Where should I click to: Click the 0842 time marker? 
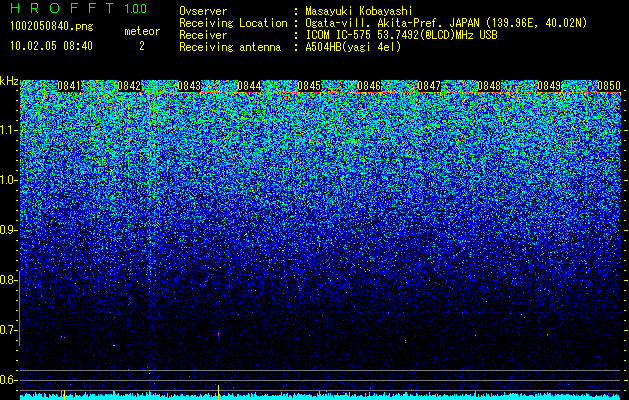point(129,86)
